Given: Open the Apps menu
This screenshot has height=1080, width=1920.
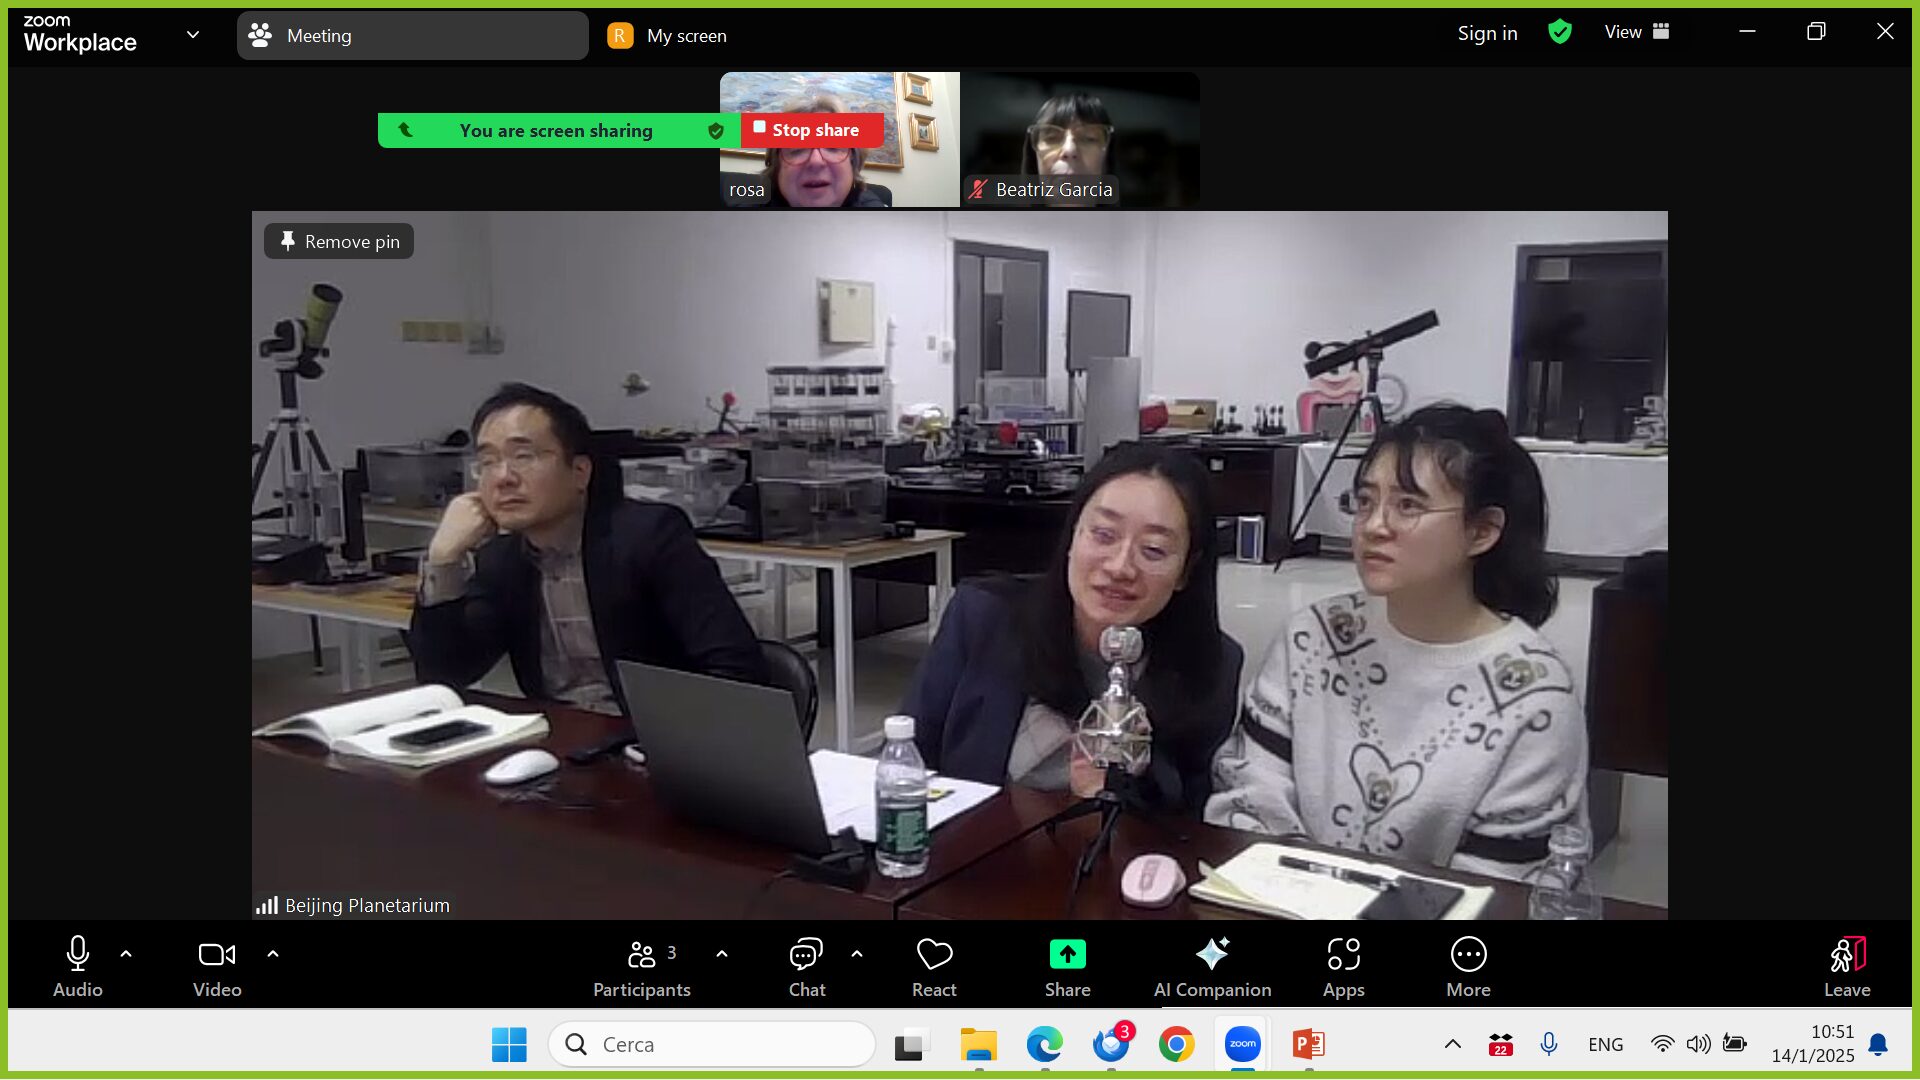Looking at the screenshot, I should 1343,966.
